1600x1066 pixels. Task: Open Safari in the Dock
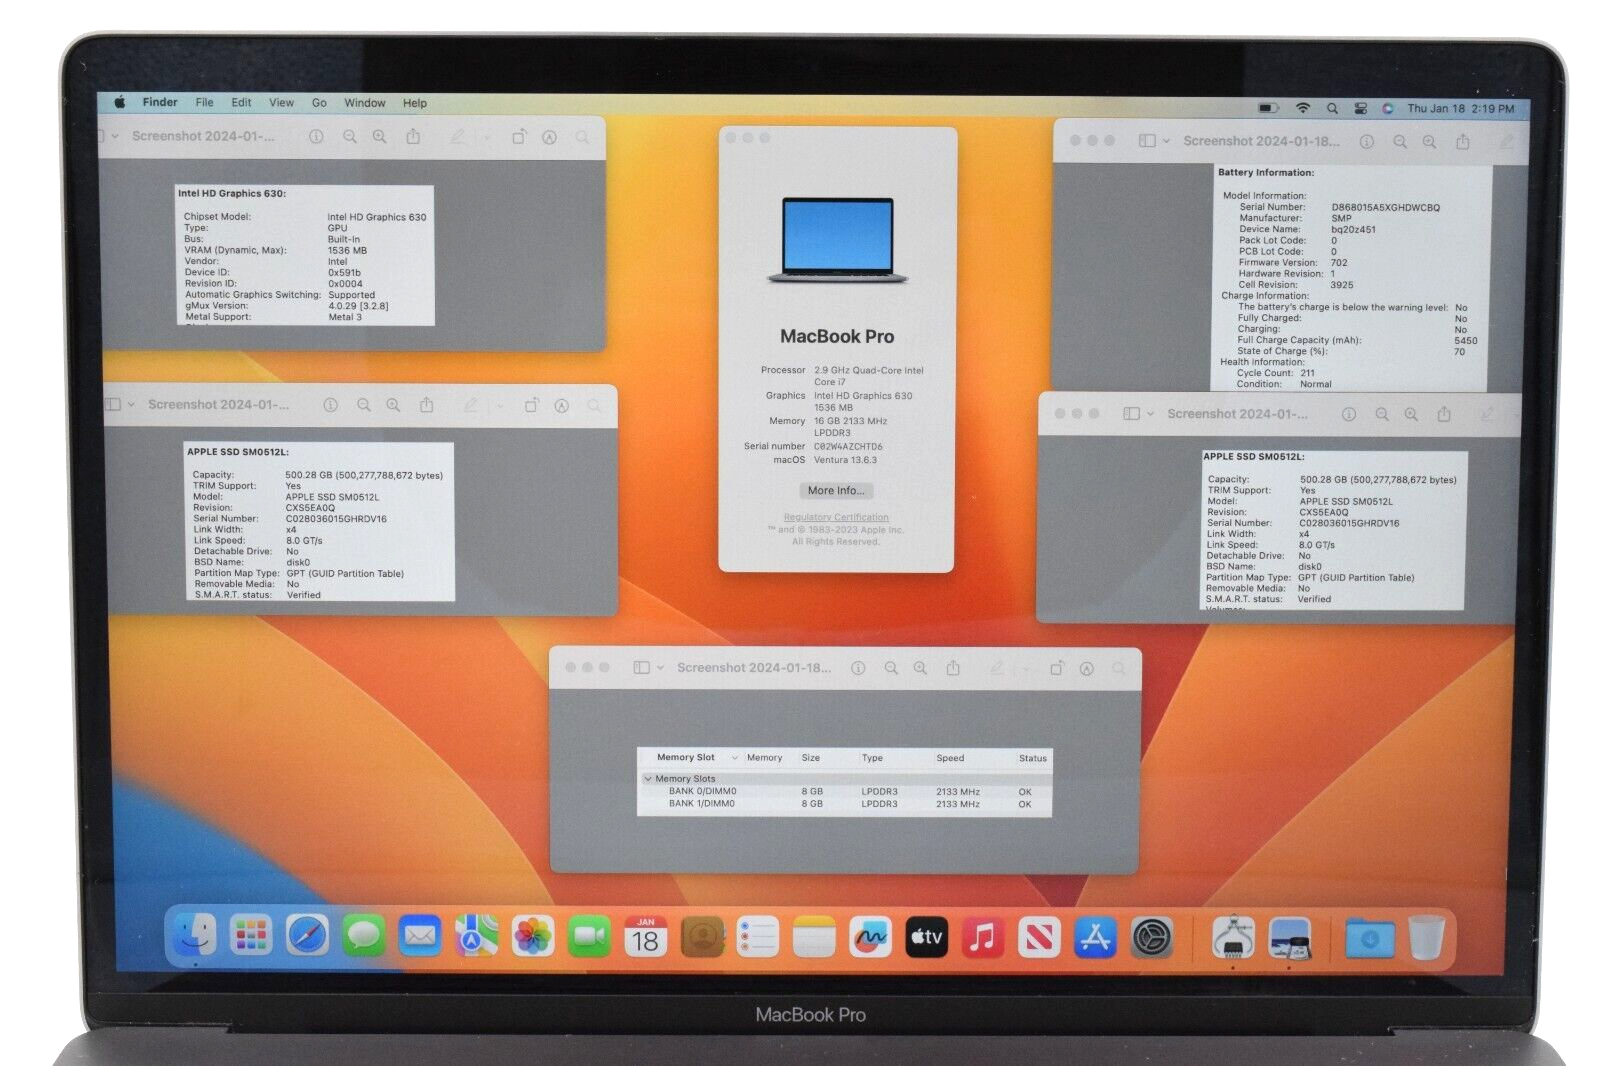tap(307, 936)
